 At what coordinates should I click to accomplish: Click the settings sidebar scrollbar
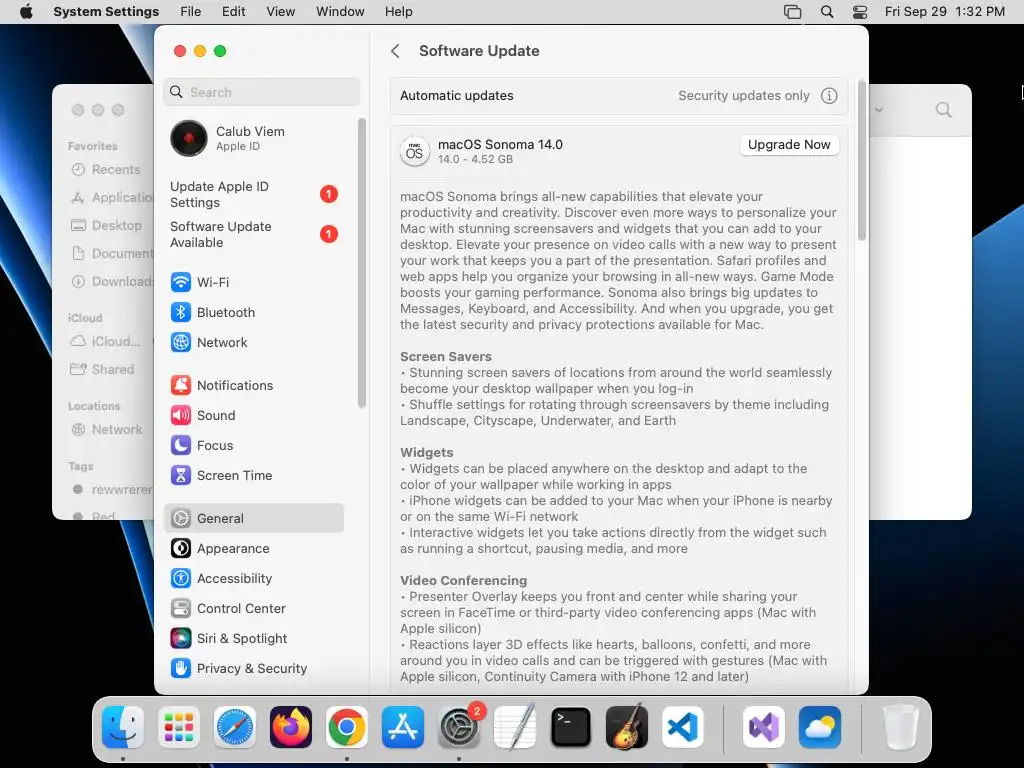pyautogui.click(x=361, y=263)
